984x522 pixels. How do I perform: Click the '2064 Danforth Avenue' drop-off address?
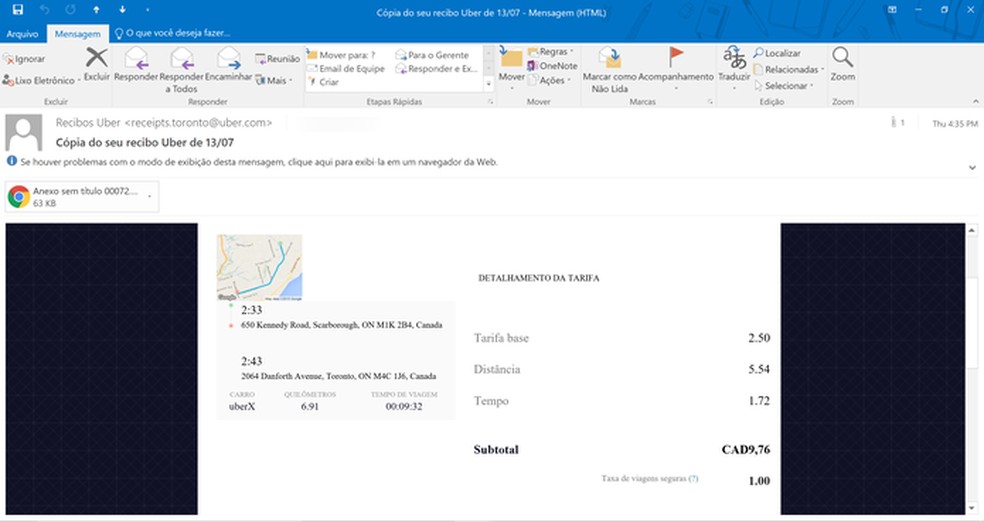(x=338, y=376)
